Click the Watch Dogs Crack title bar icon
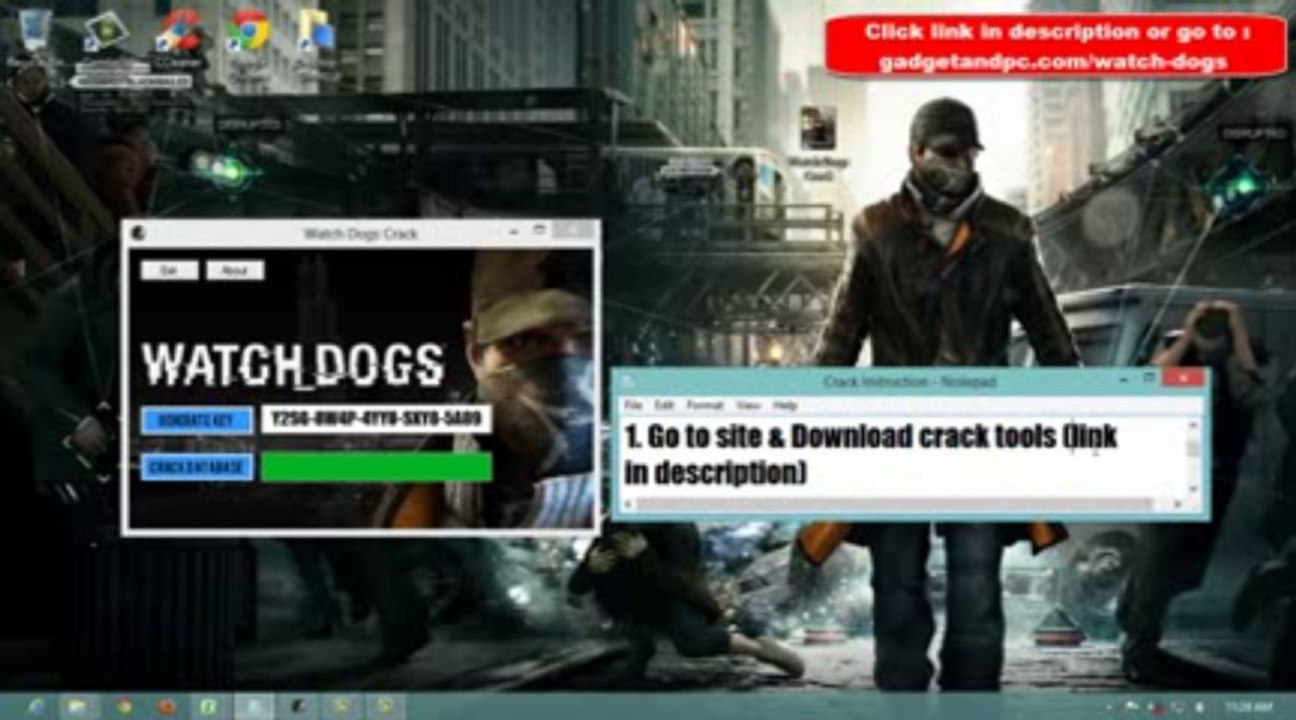The height and width of the screenshot is (720, 1296). [x=138, y=234]
